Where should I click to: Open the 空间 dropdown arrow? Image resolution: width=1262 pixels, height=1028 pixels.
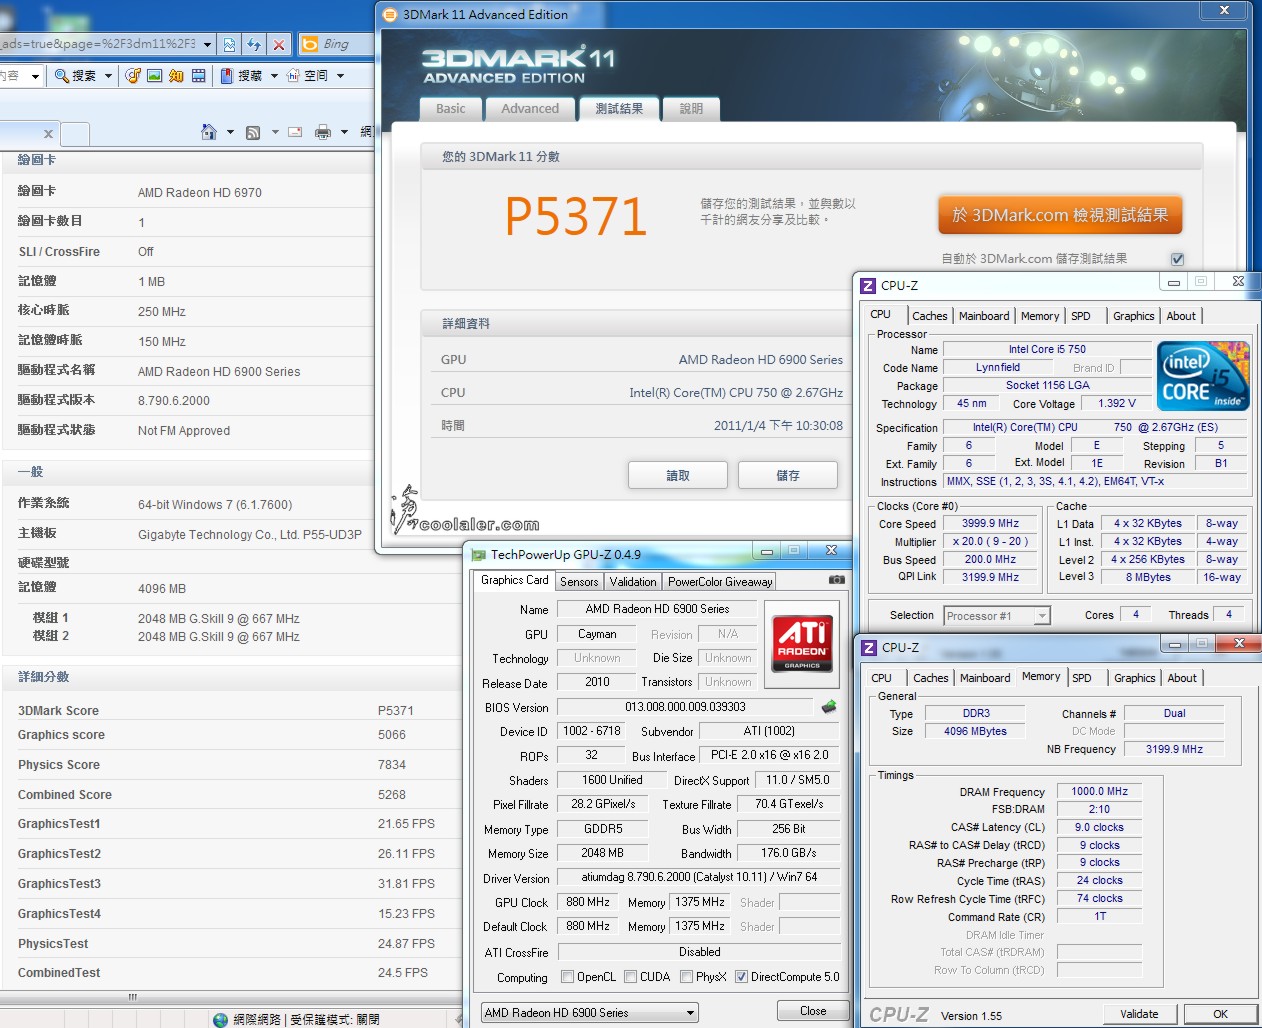coord(340,76)
